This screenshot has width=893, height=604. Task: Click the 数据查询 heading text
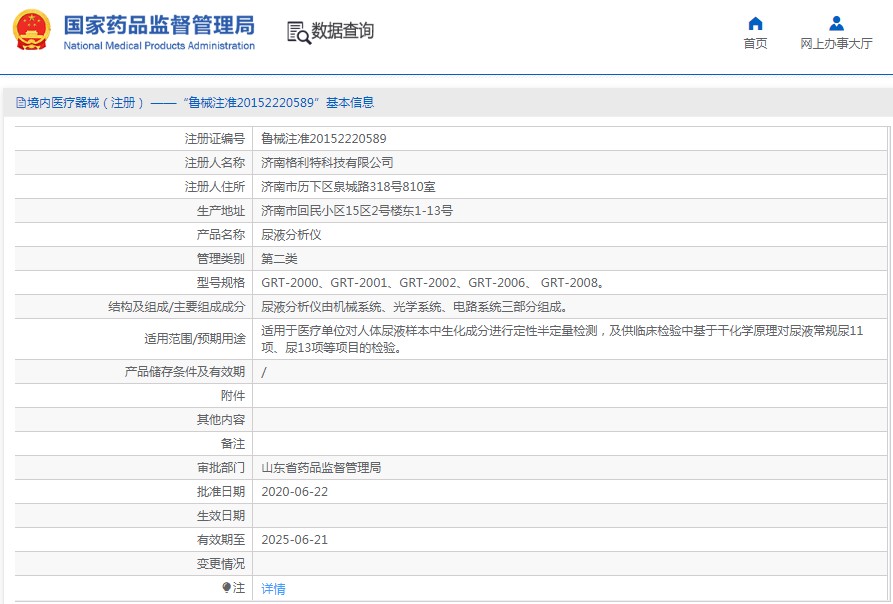coord(342,31)
